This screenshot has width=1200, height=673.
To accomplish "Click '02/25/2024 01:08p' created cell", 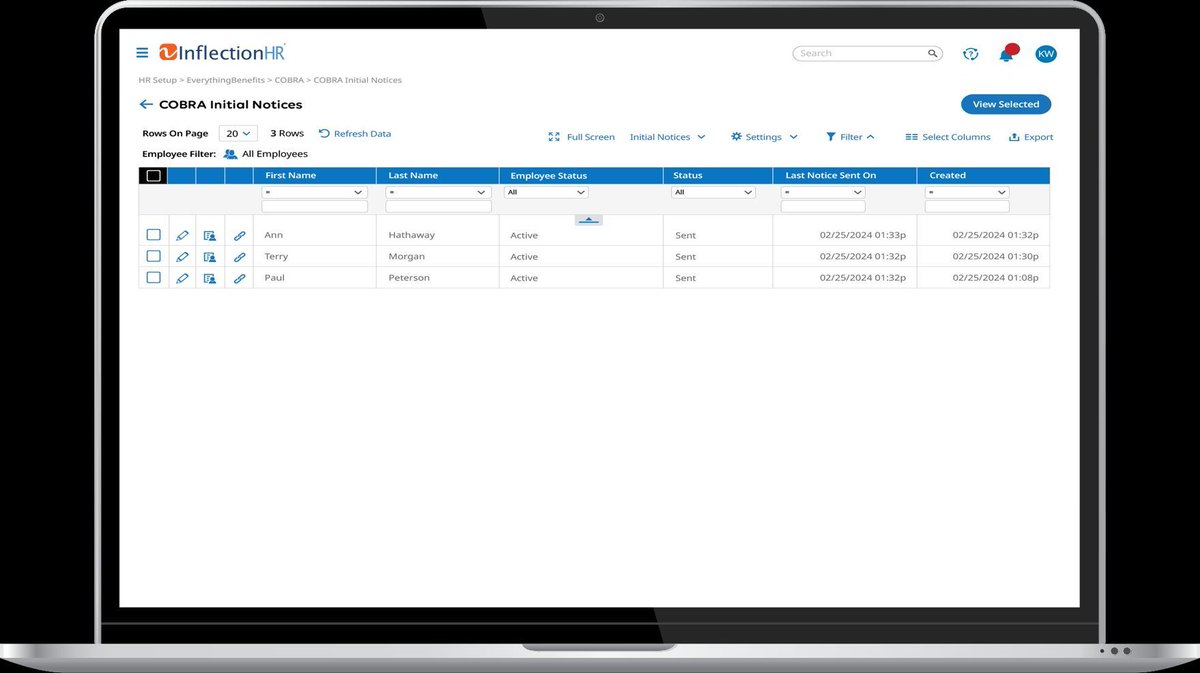I will point(995,278).
